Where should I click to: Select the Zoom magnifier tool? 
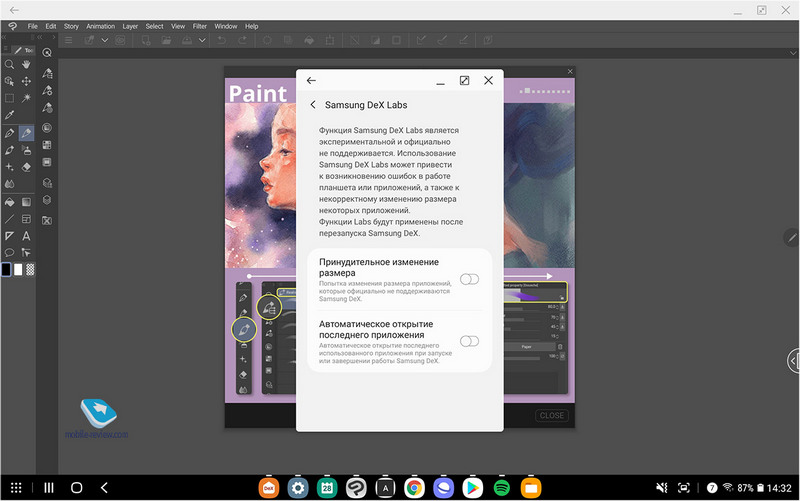(9, 63)
